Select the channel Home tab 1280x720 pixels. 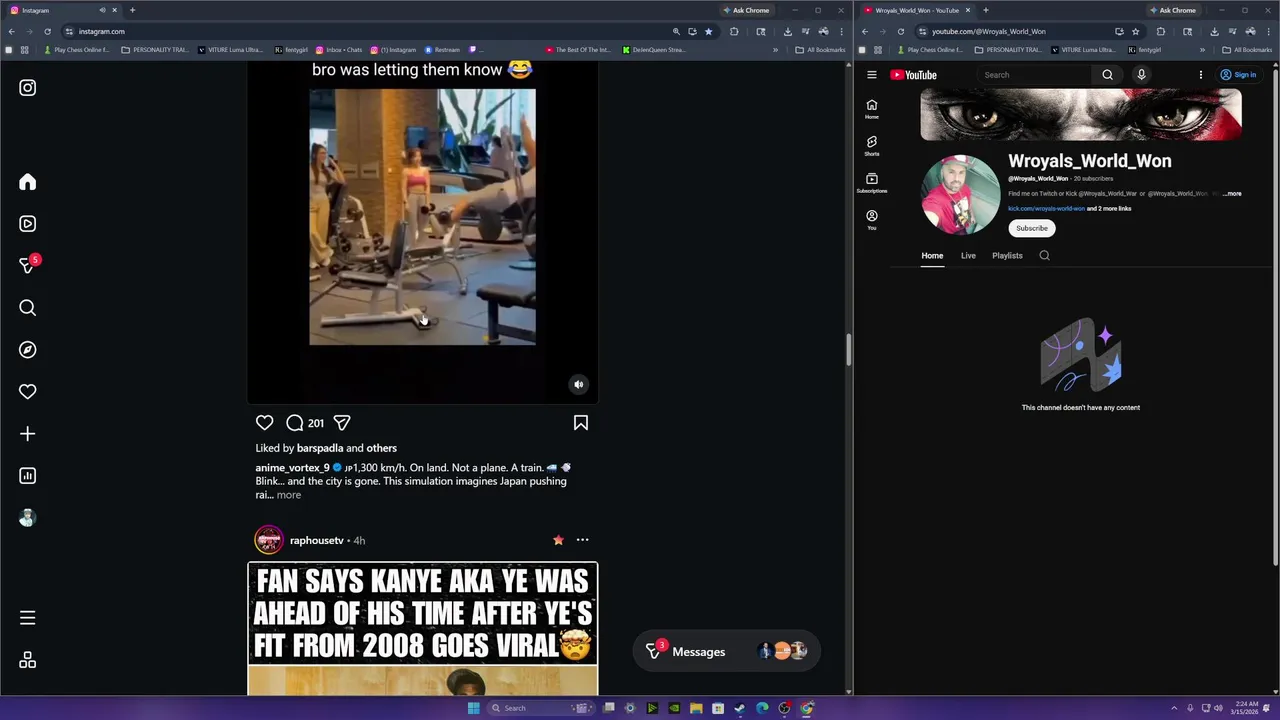pyautogui.click(x=932, y=256)
